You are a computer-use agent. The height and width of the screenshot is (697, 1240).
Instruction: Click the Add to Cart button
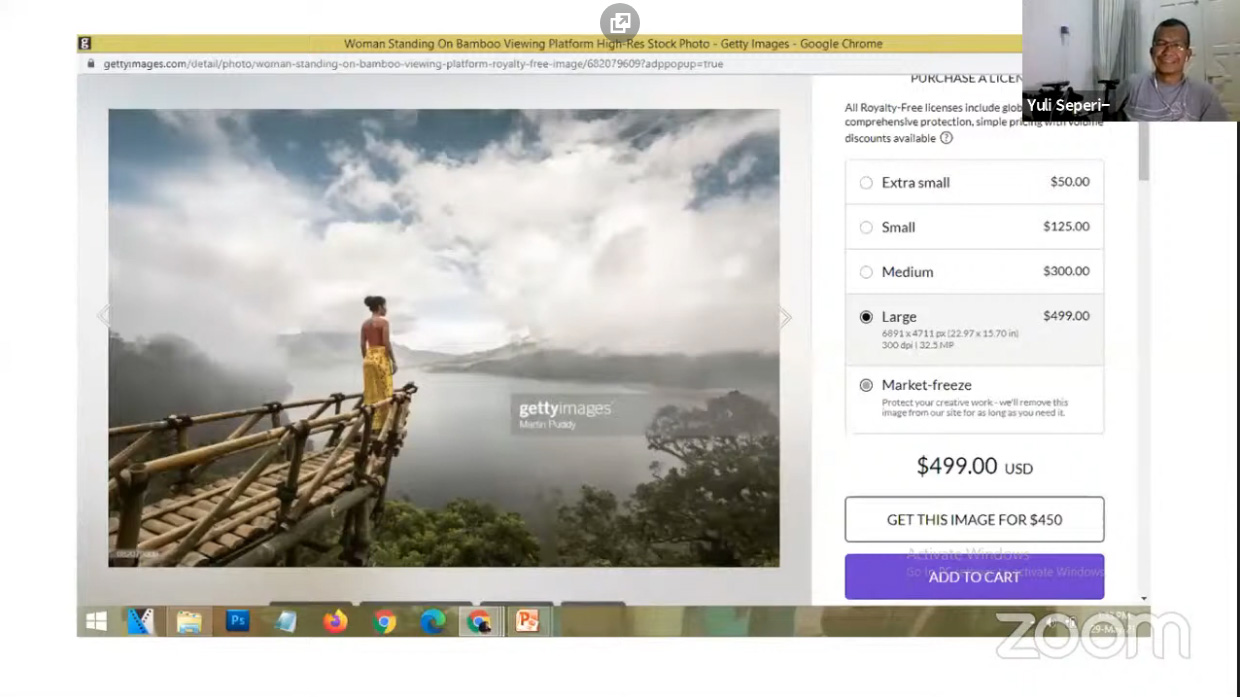[x=974, y=577]
